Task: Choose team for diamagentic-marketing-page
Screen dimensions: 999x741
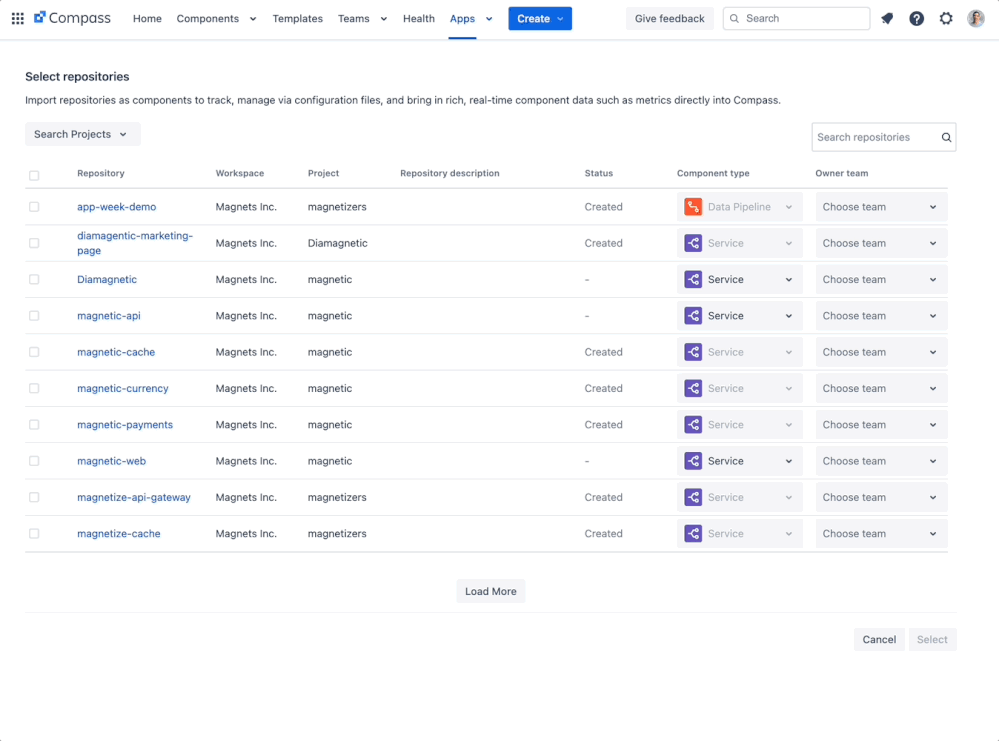Action: coord(881,243)
